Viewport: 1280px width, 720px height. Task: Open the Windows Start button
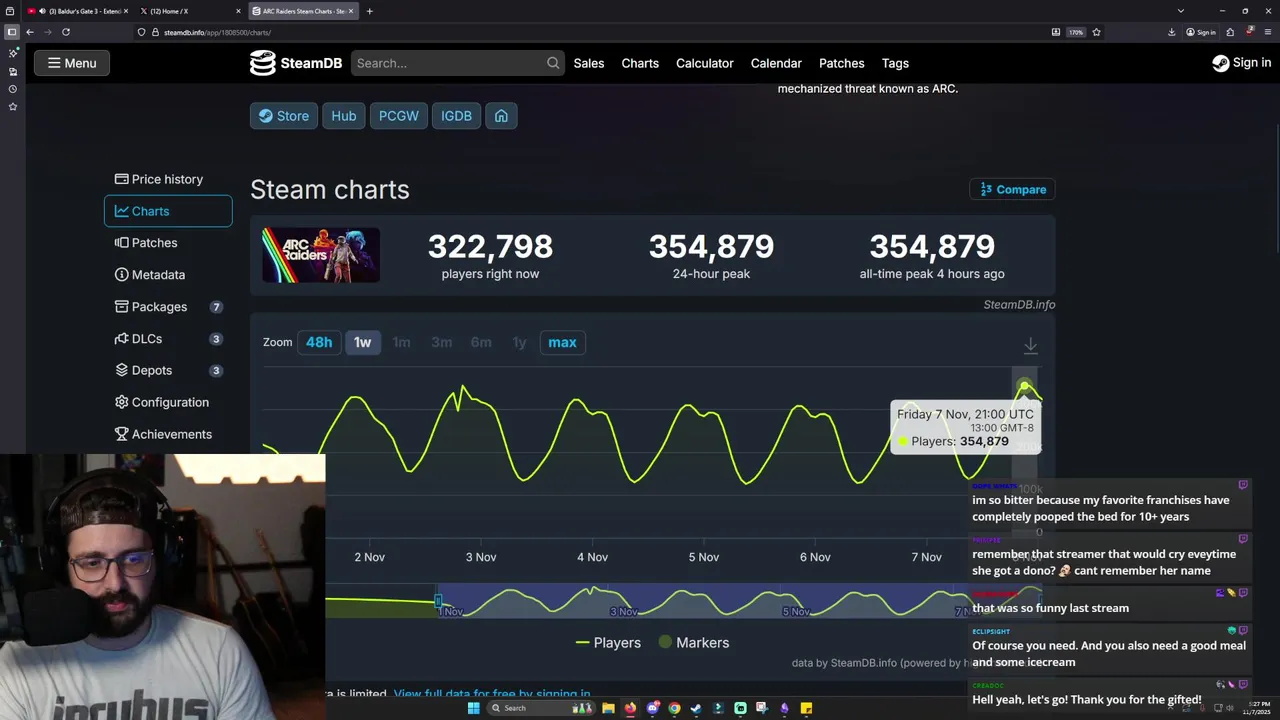coord(474,708)
